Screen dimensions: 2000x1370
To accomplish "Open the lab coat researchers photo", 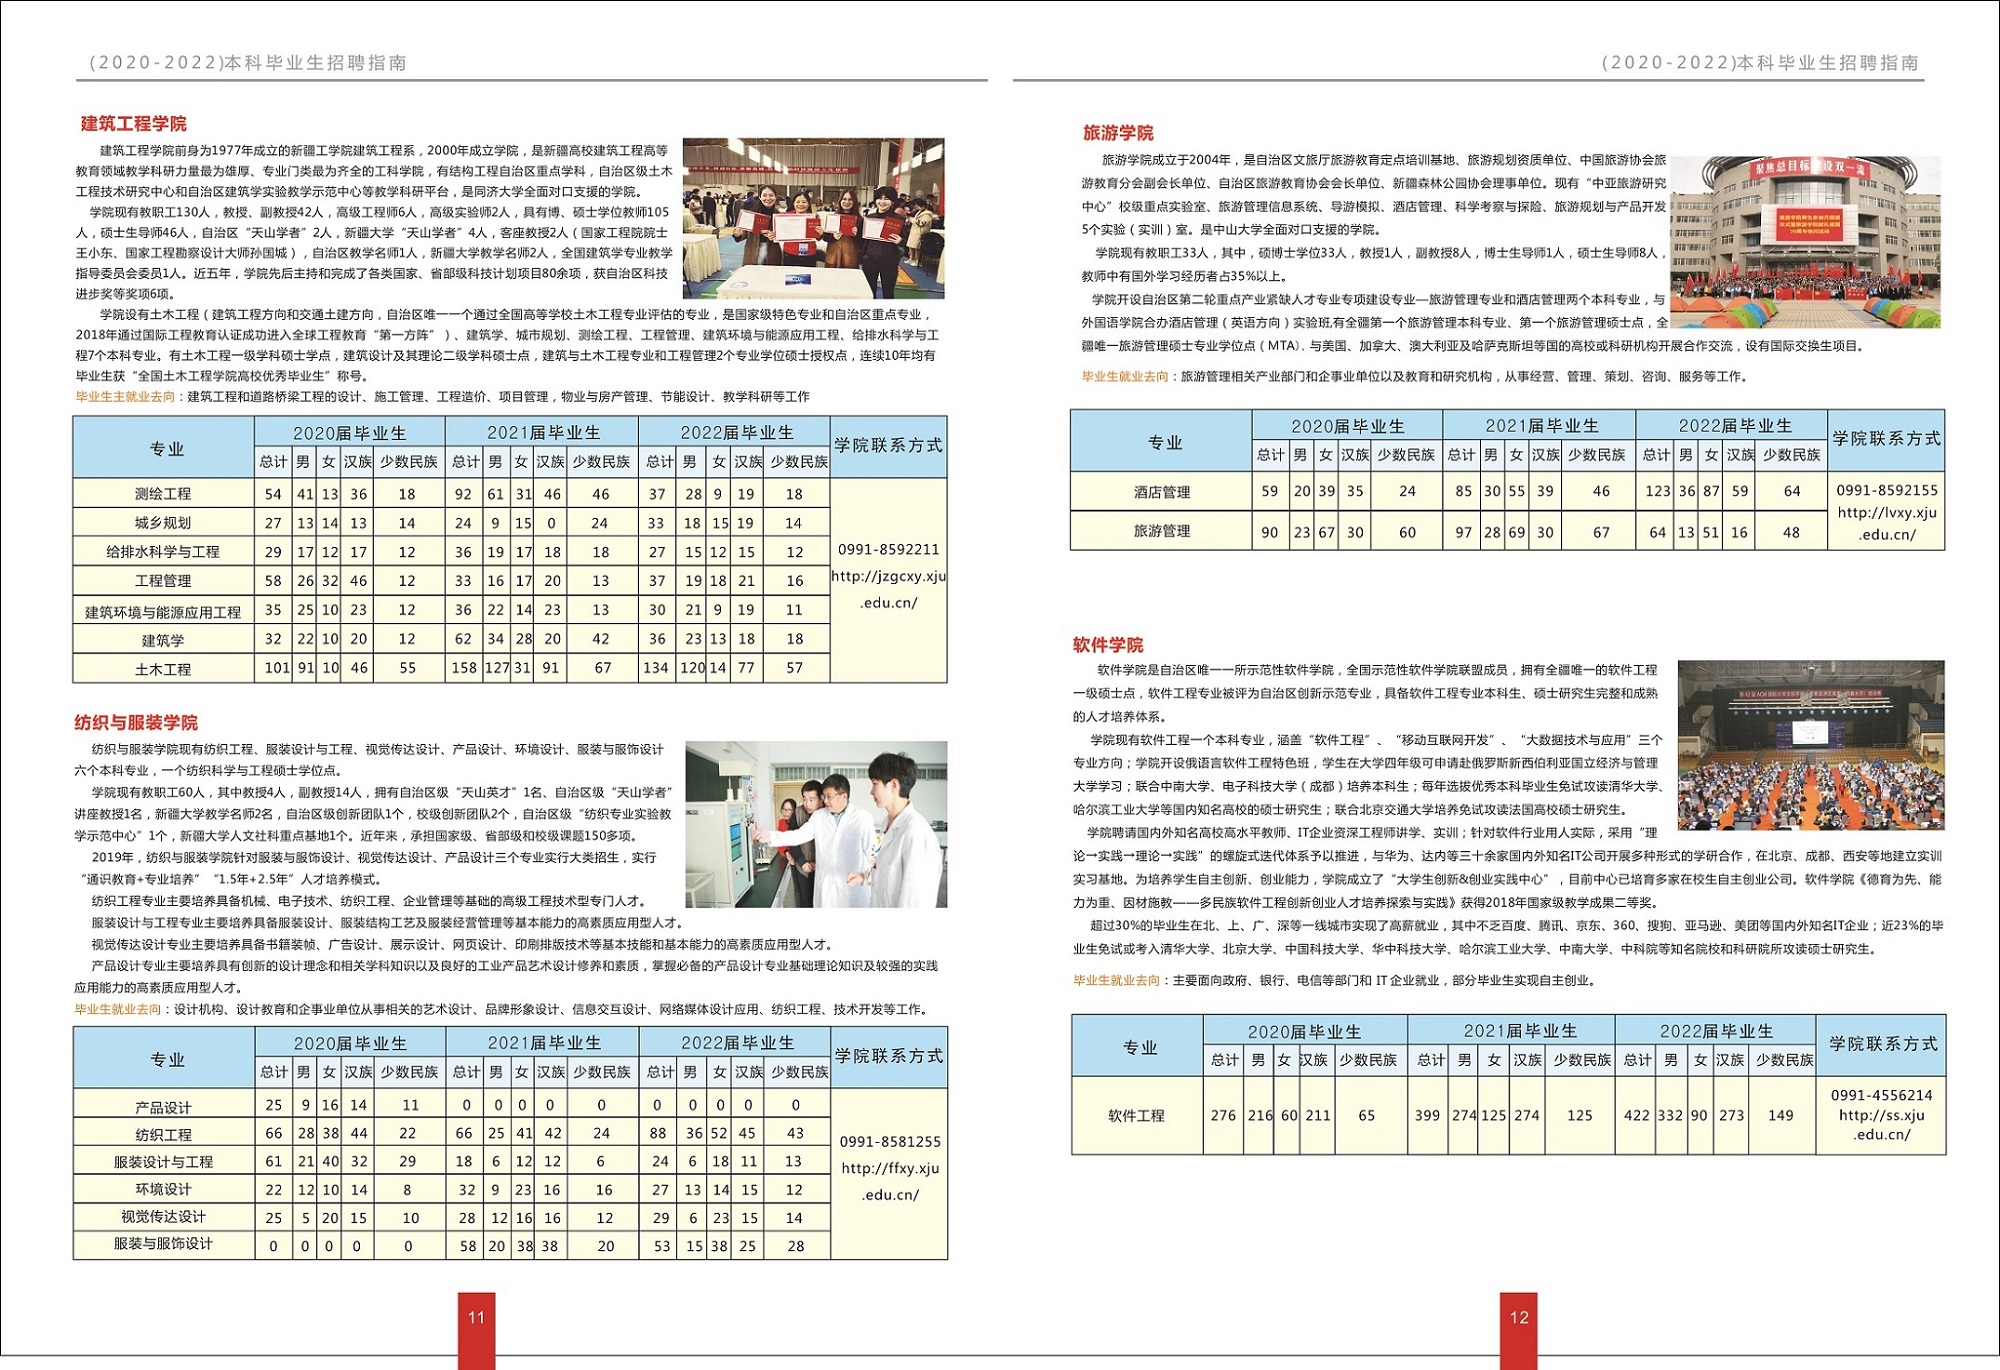I will [816, 824].
